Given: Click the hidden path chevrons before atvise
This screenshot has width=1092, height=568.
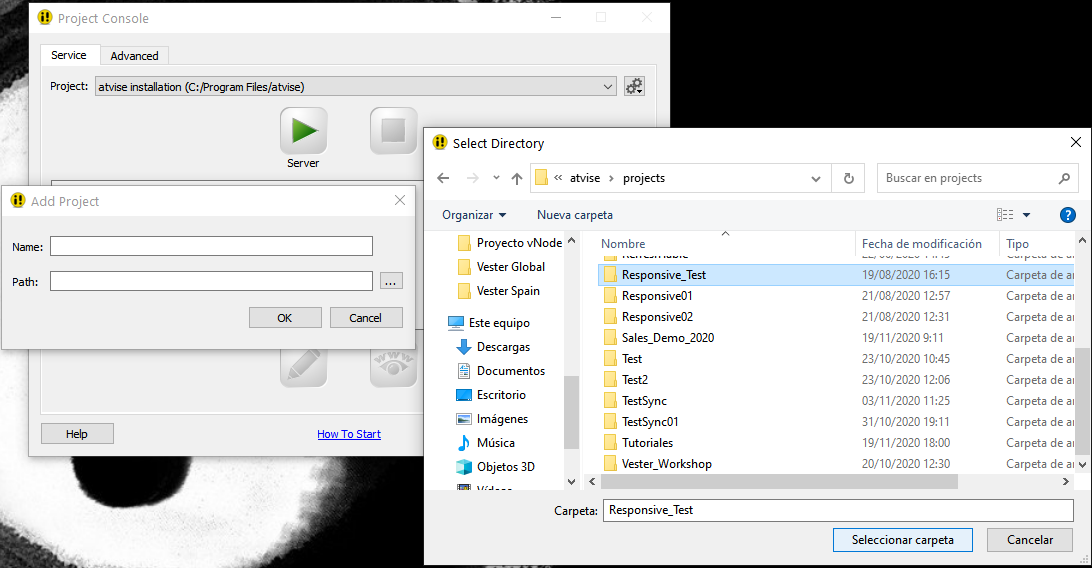Looking at the screenshot, I should pyautogui.click(x=558, y=178).
